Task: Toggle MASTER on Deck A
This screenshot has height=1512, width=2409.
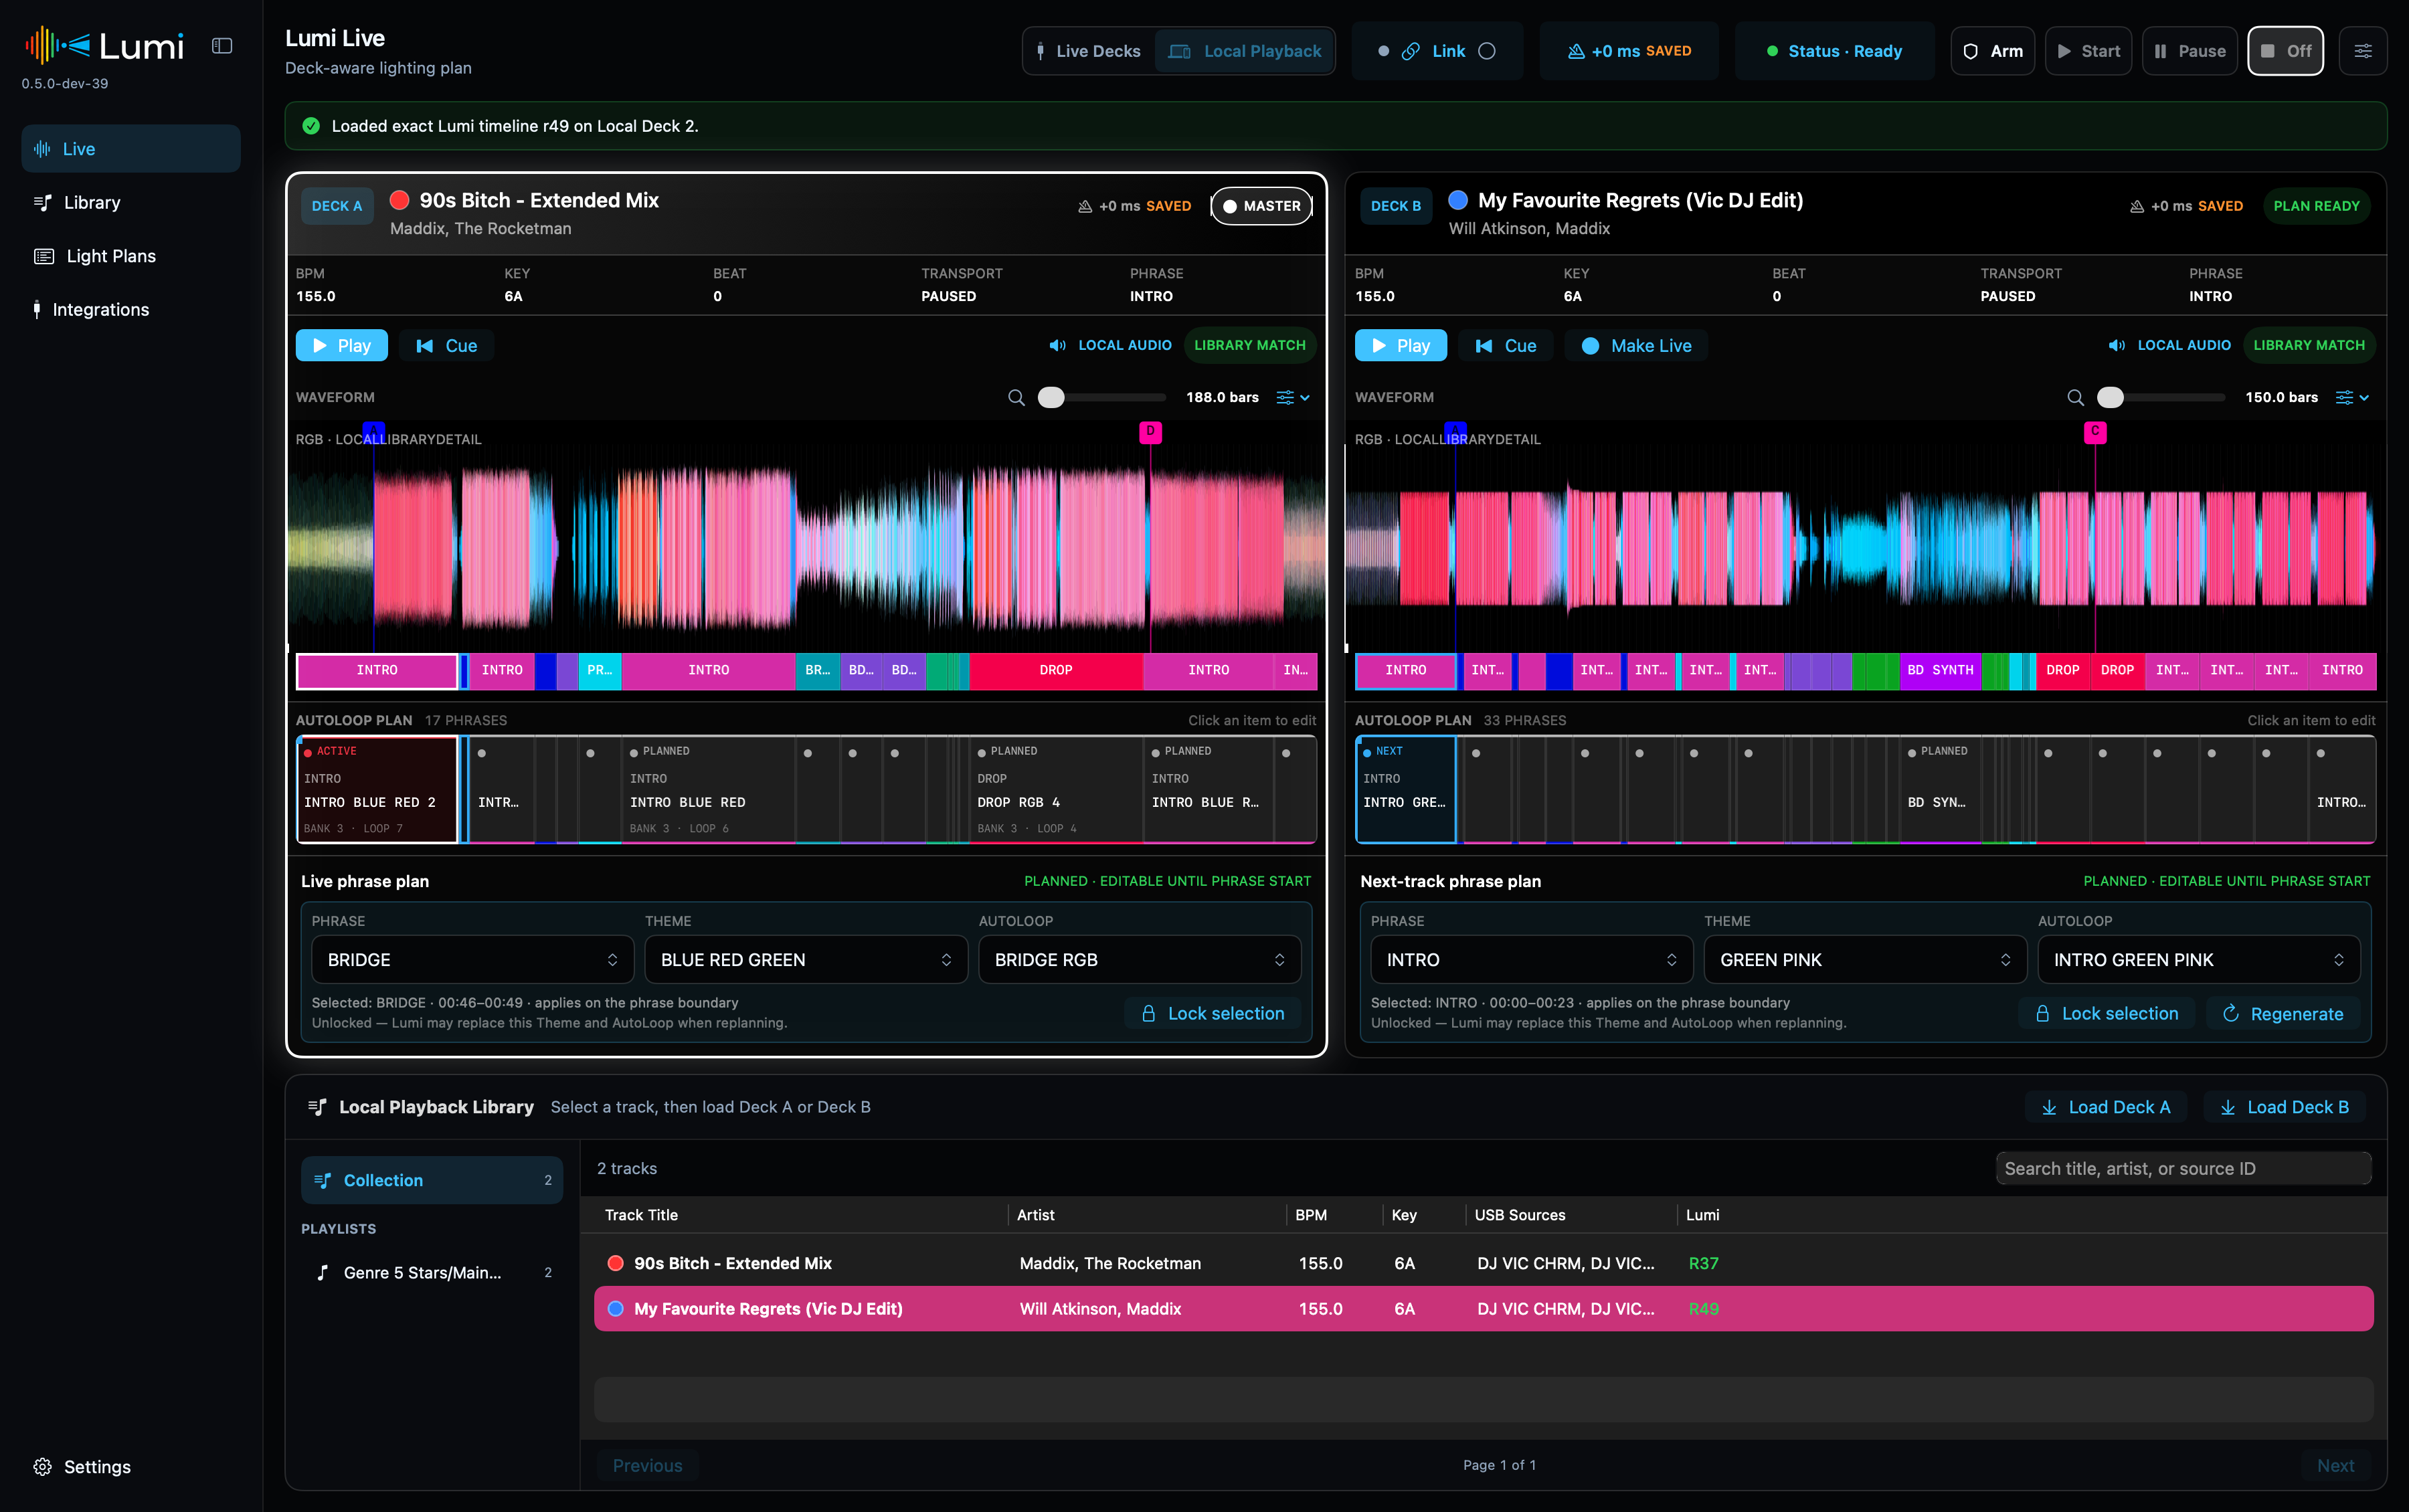Action: [1261, 206]
